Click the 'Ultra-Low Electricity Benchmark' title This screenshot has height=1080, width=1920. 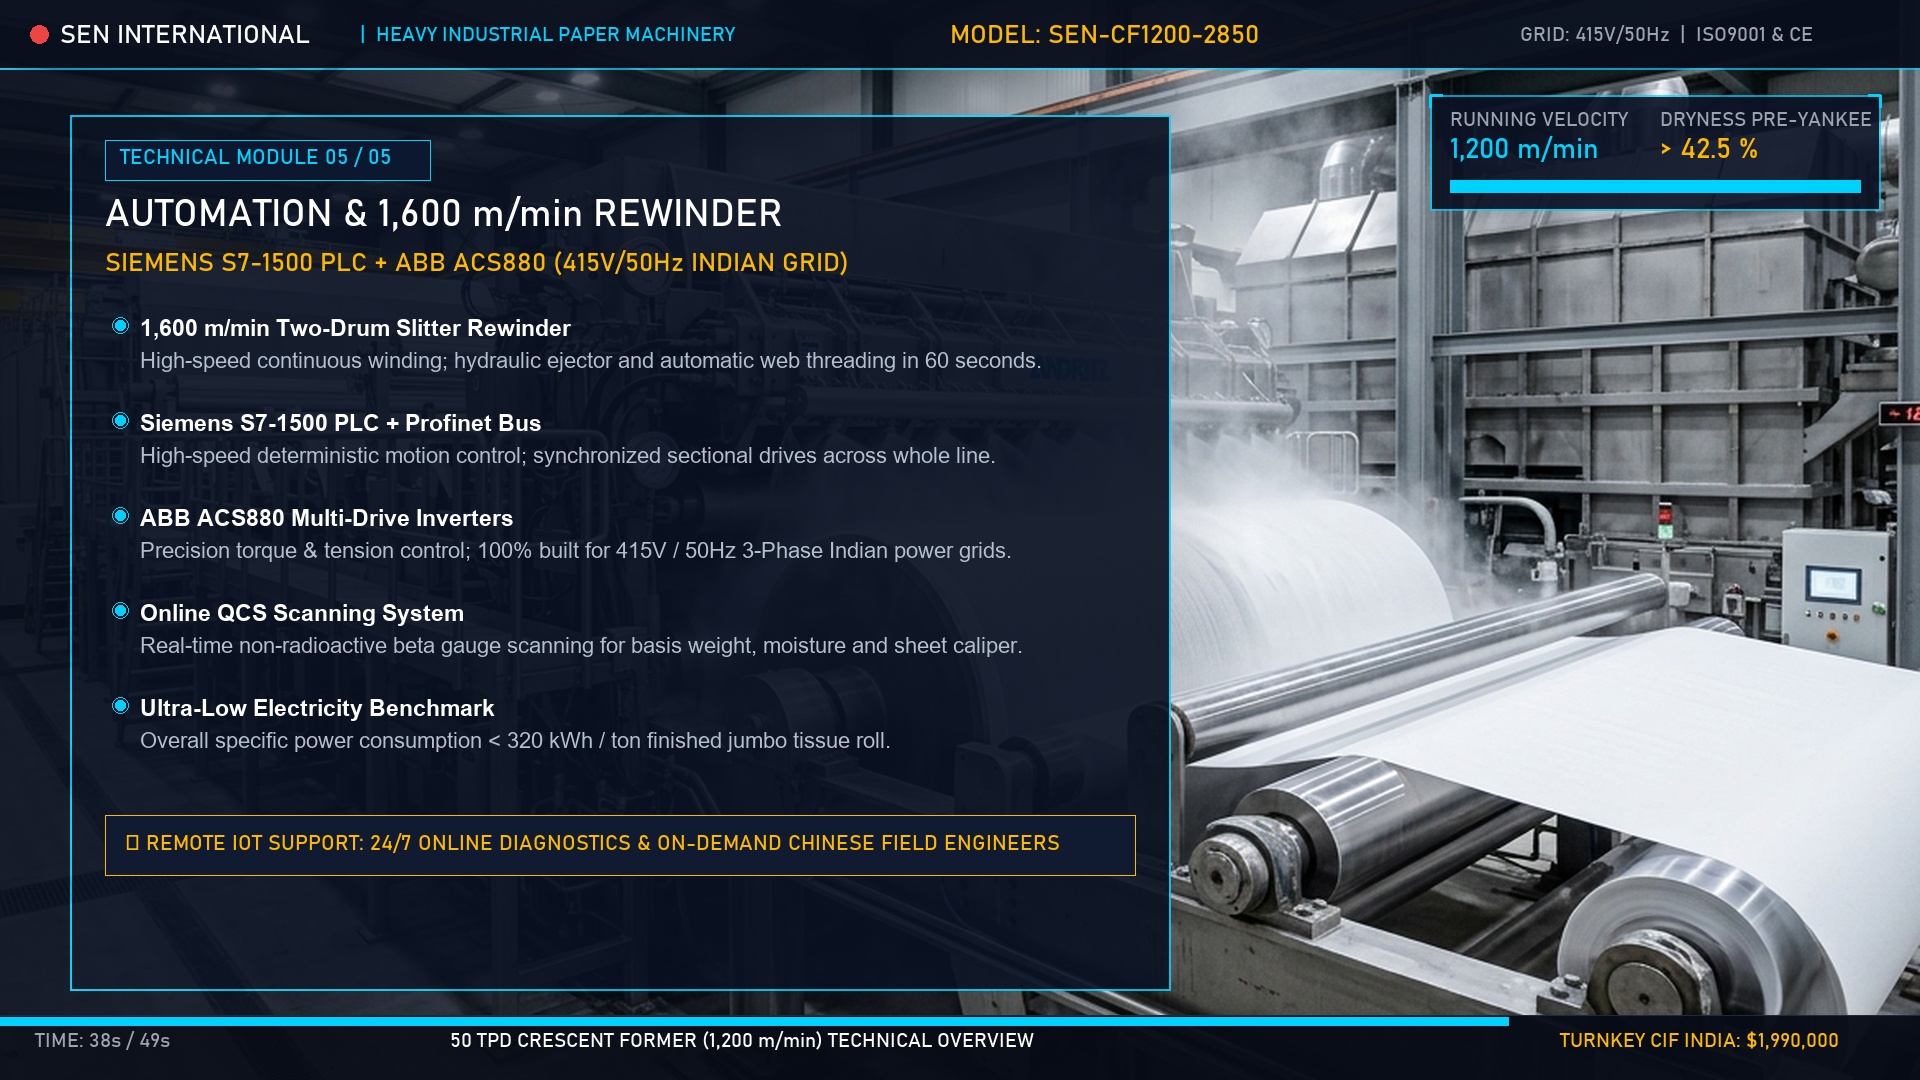(317, 708)
